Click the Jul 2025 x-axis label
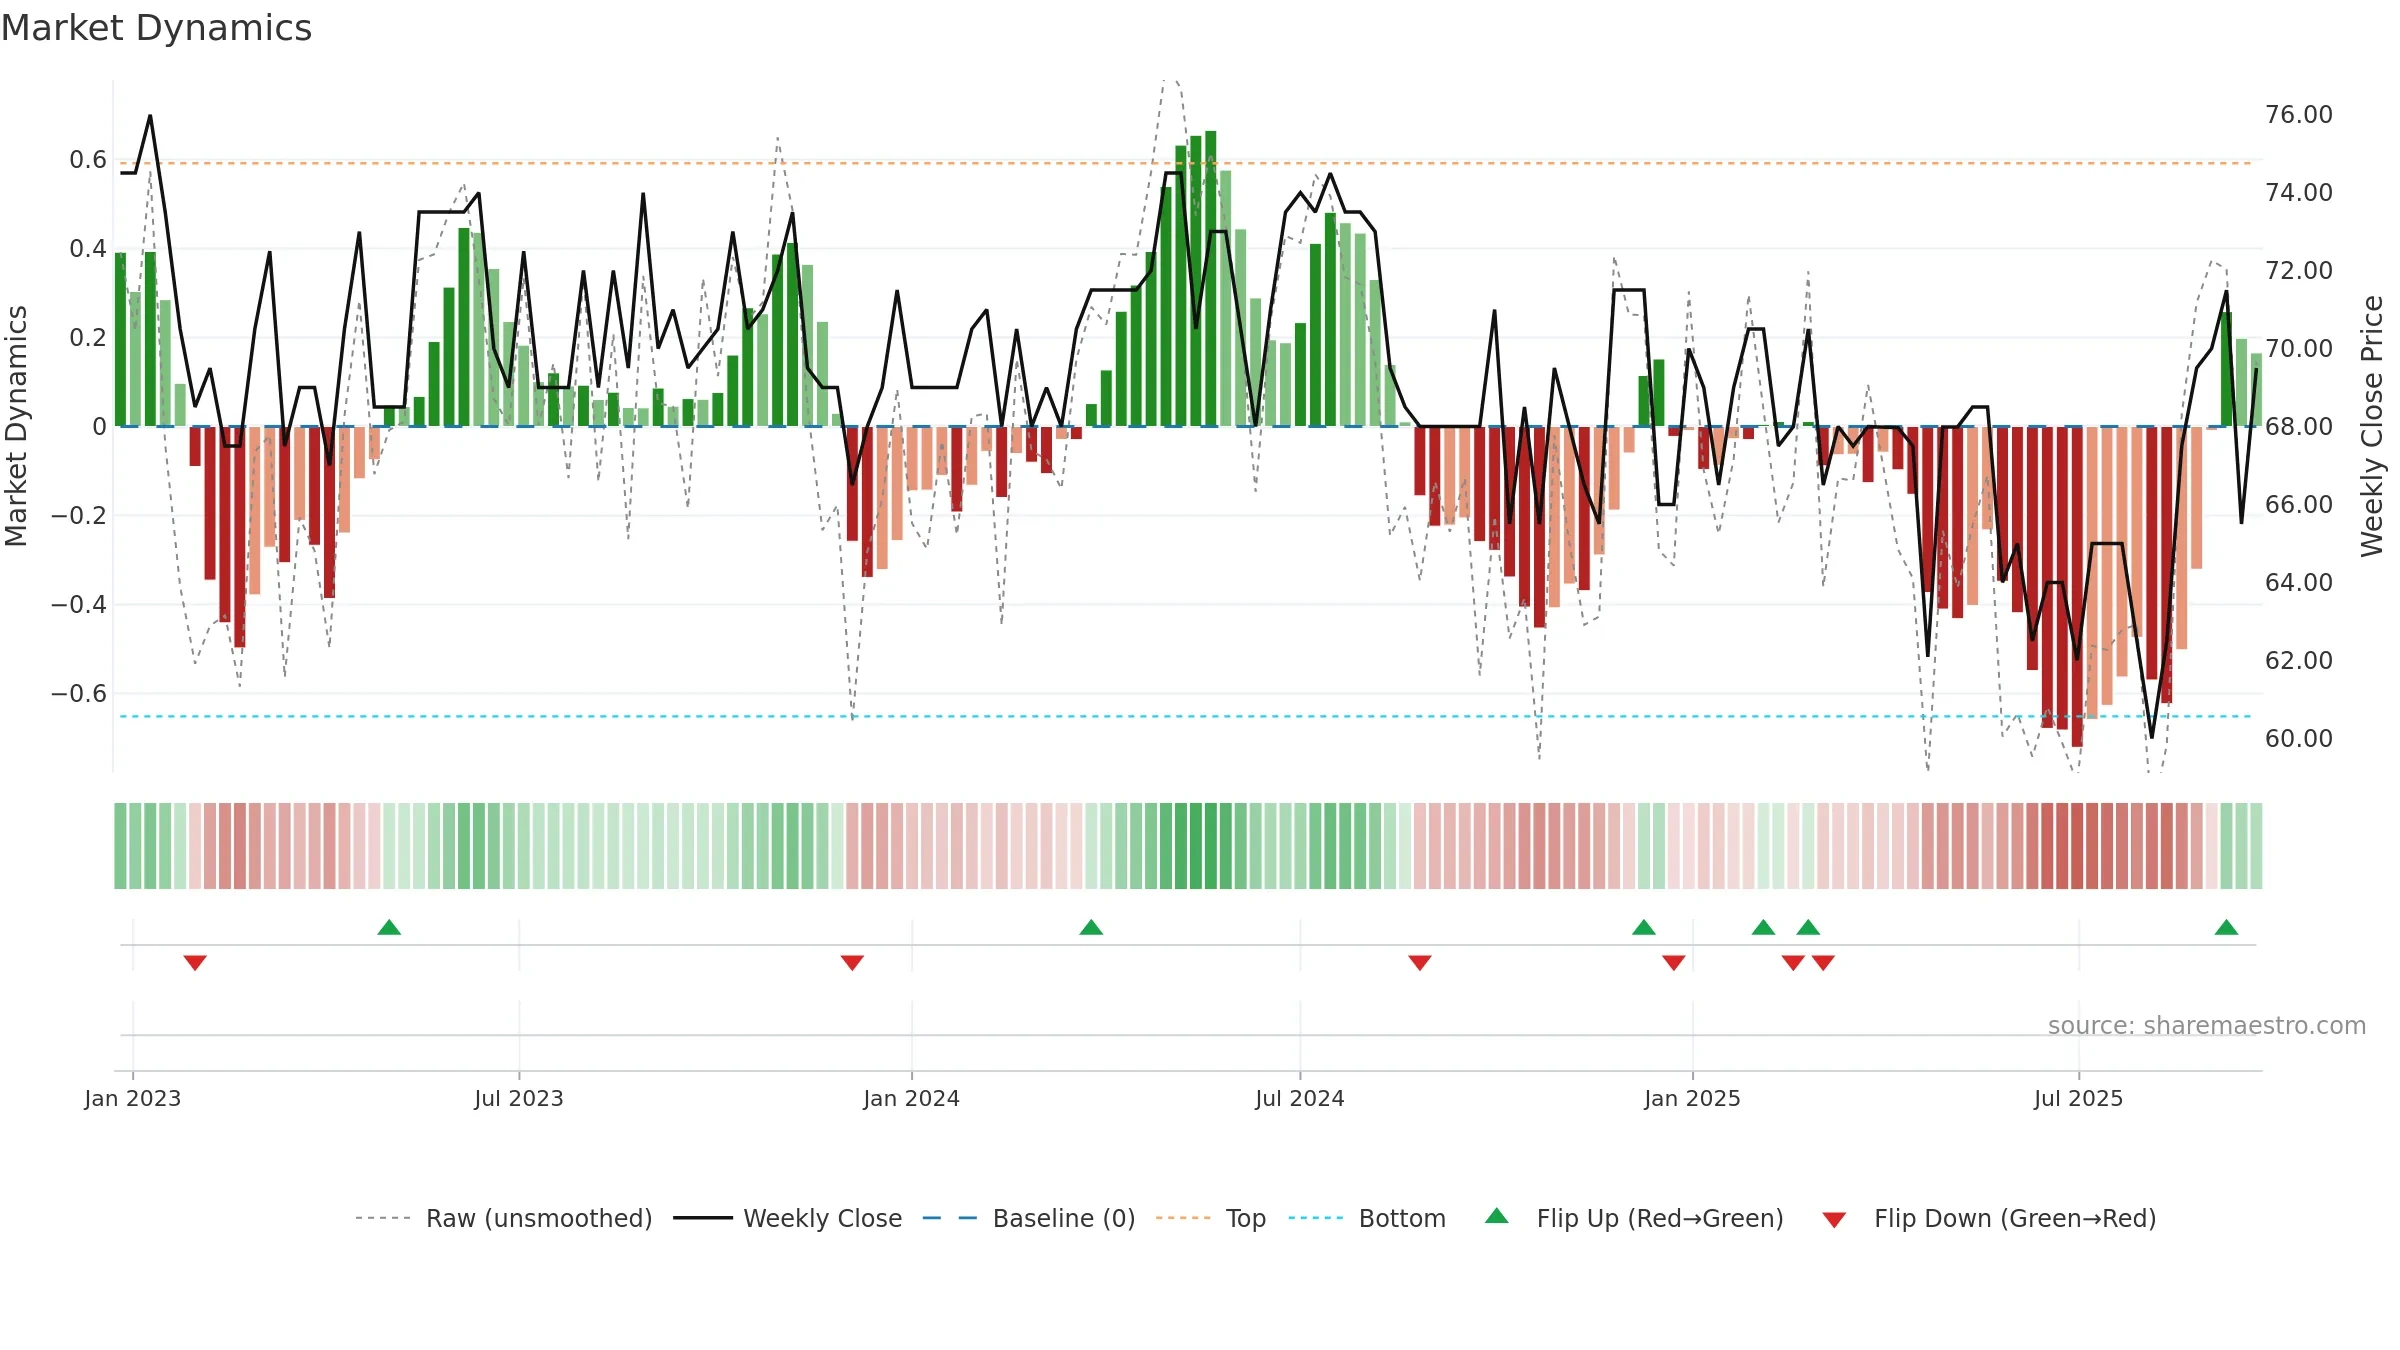 click(x=2079, y=1098)
